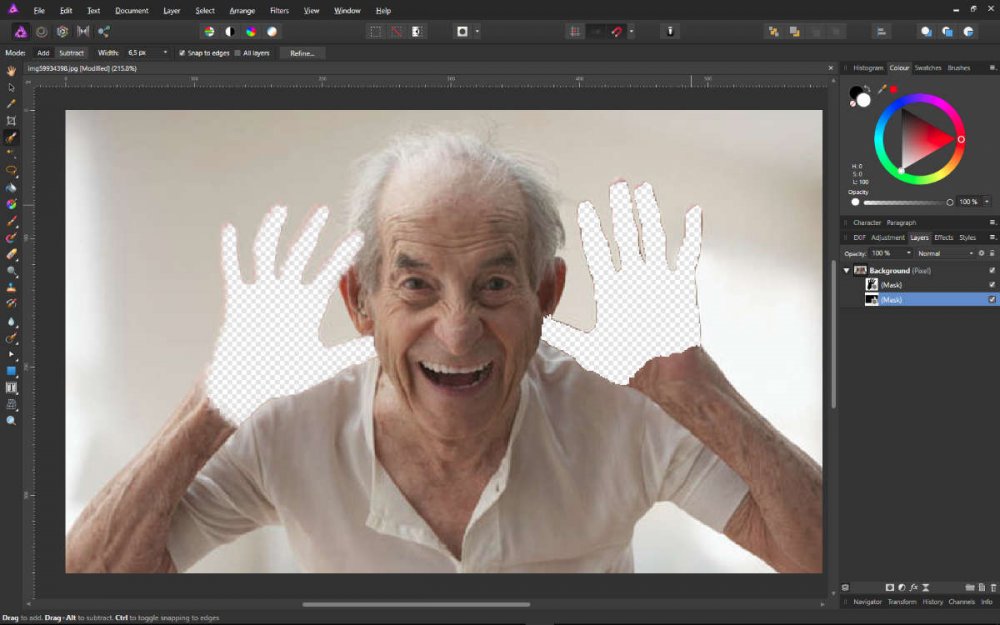Open the Filters menu
The image size is (1000, 625).
pos(279,10)
